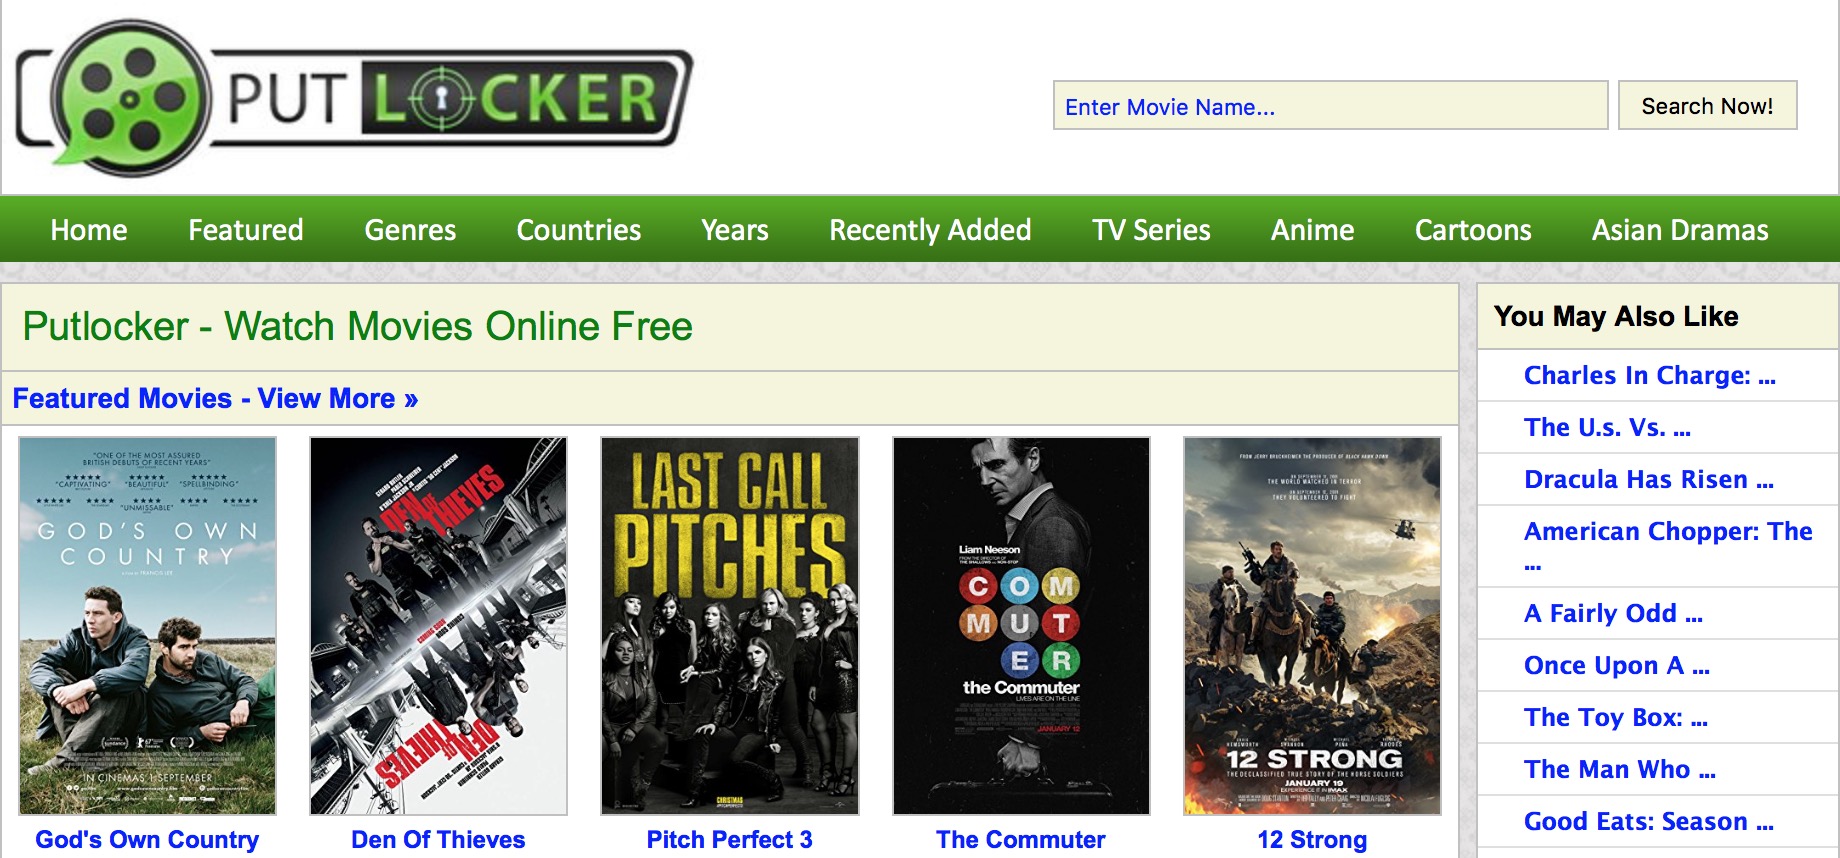Open the Genres menu
The height and width of the screenshot is (858, 1840).
410,230
